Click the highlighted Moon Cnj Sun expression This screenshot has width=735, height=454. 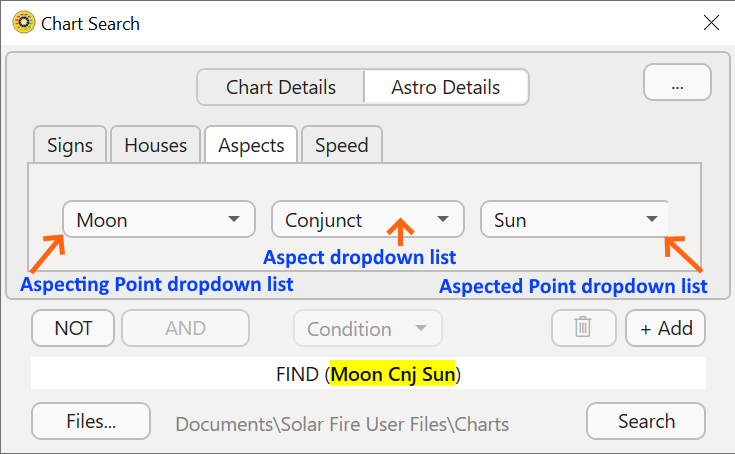pos(393,374)
